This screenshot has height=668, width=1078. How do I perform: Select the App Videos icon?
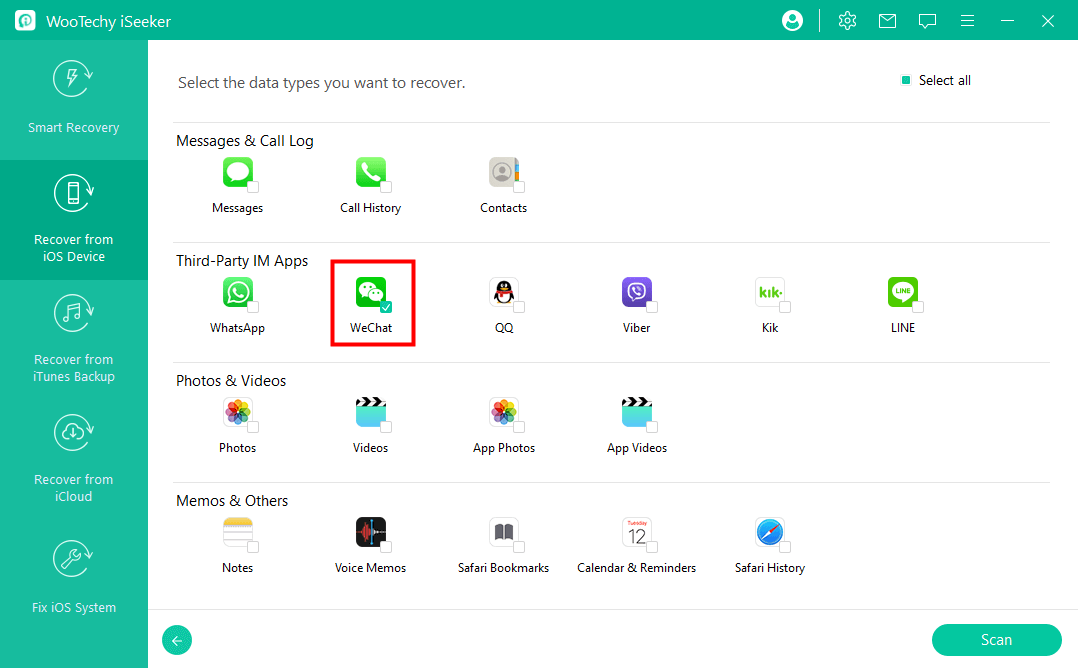[x=637, y=412]
